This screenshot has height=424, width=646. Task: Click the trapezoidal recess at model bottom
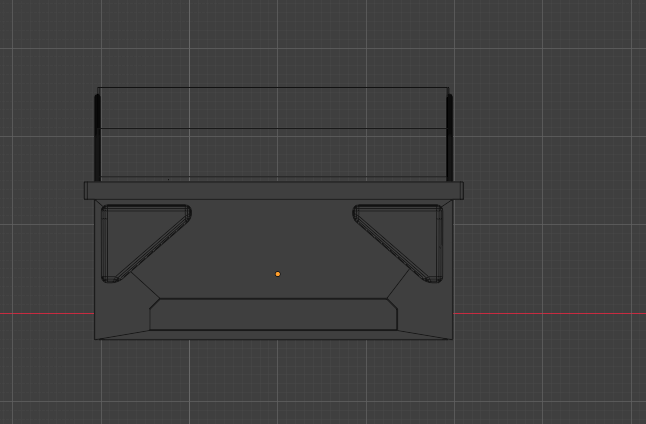[x=273, y=314]
